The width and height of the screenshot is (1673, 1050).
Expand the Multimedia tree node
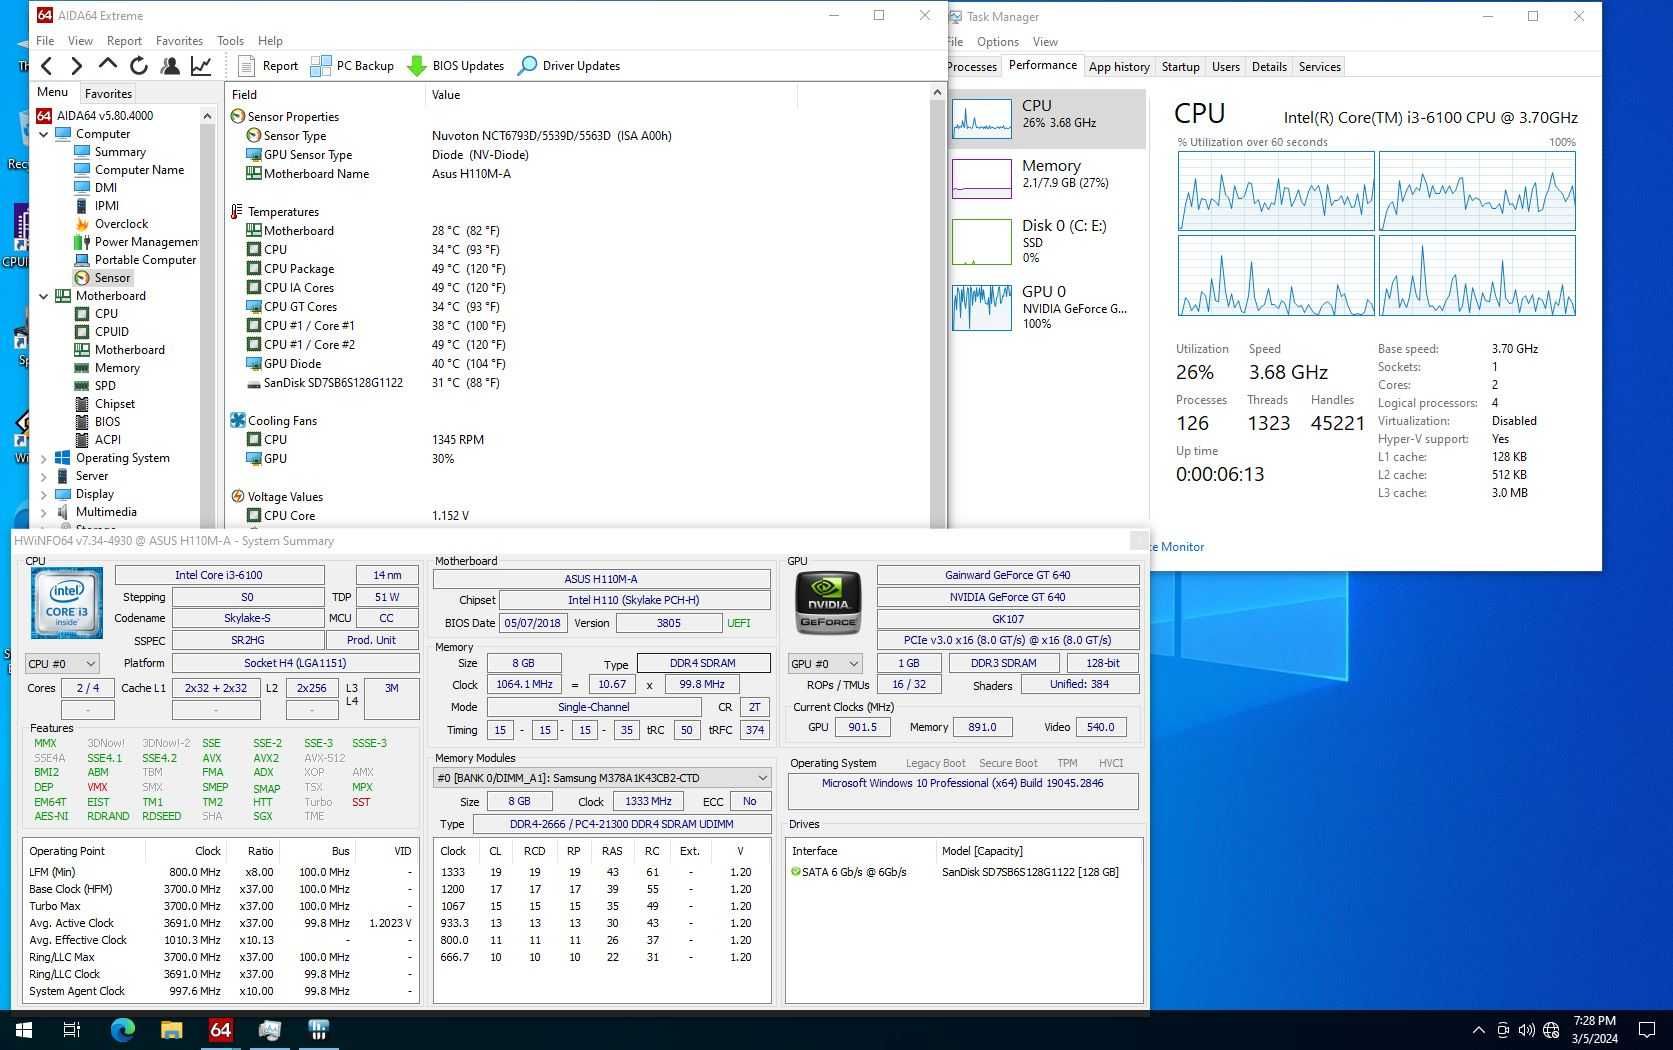click(44, 512)
